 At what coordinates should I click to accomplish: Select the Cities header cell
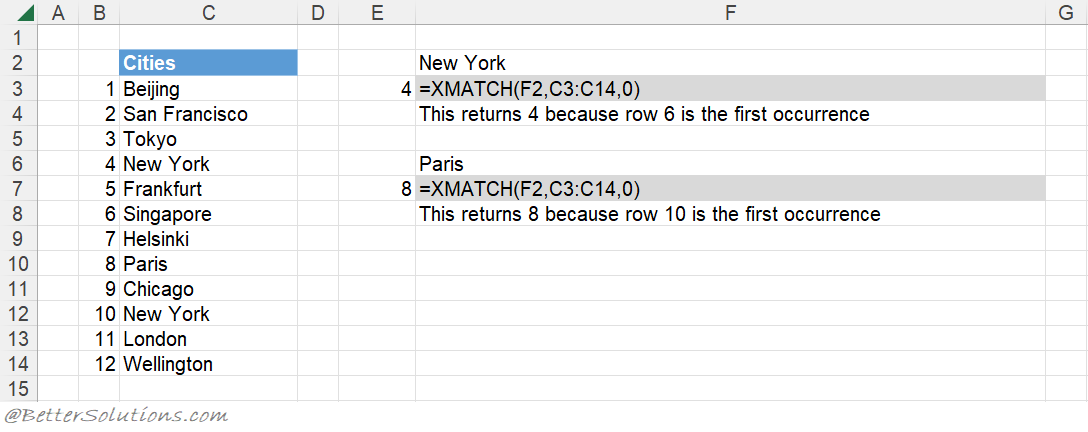pyautogui.click(x=209, y=63)
